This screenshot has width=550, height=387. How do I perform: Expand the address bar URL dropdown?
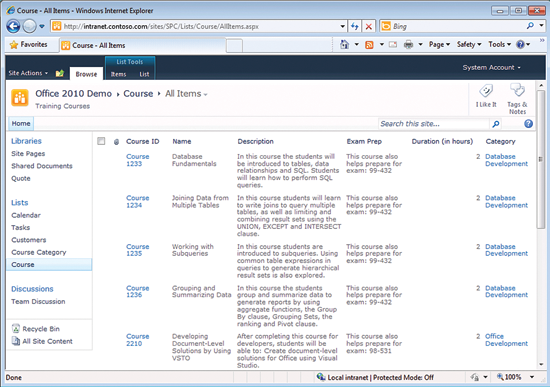pyautogui.click(x=343, y=26)
